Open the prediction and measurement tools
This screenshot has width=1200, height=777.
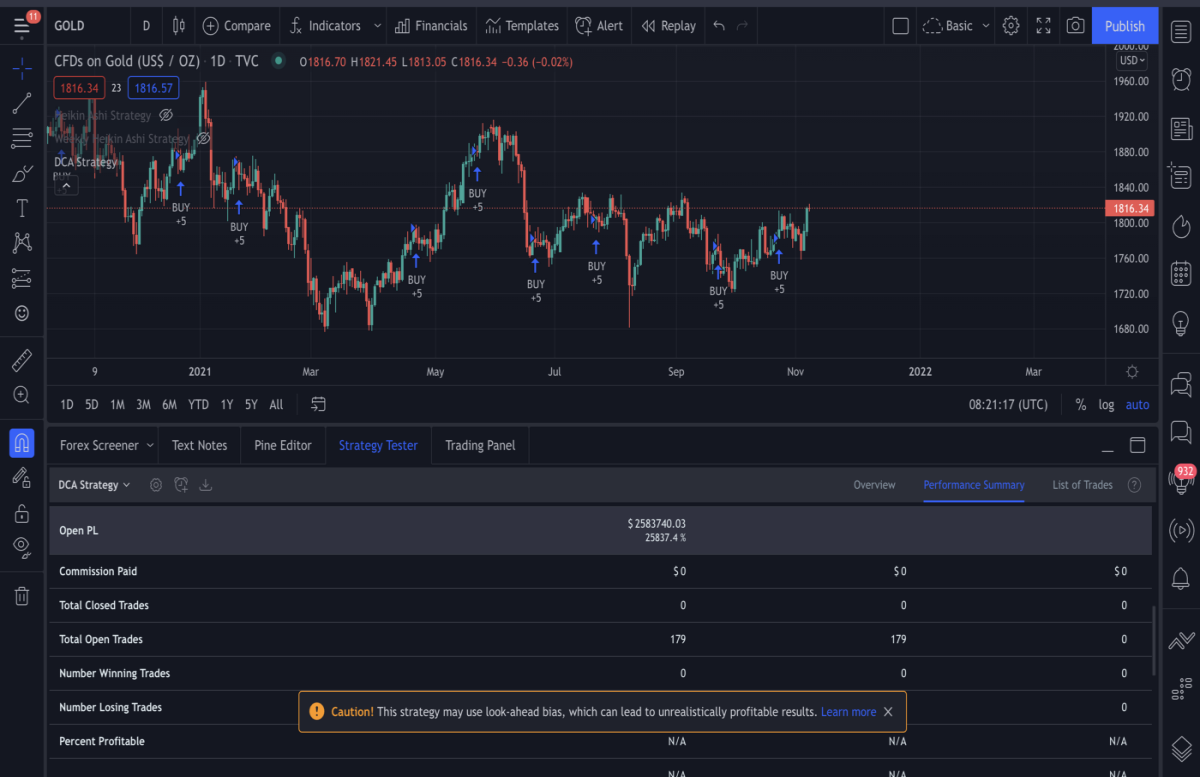click(22, 278)
